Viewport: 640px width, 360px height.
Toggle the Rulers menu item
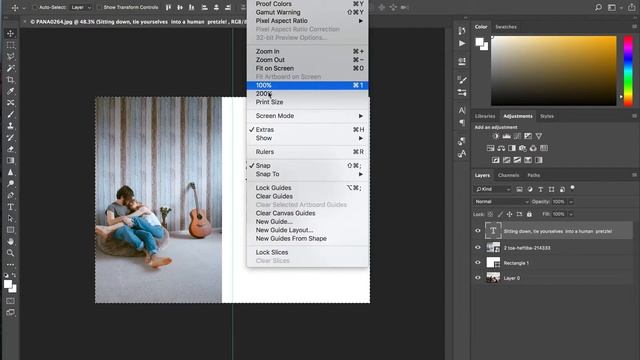(x=308, y=152)
